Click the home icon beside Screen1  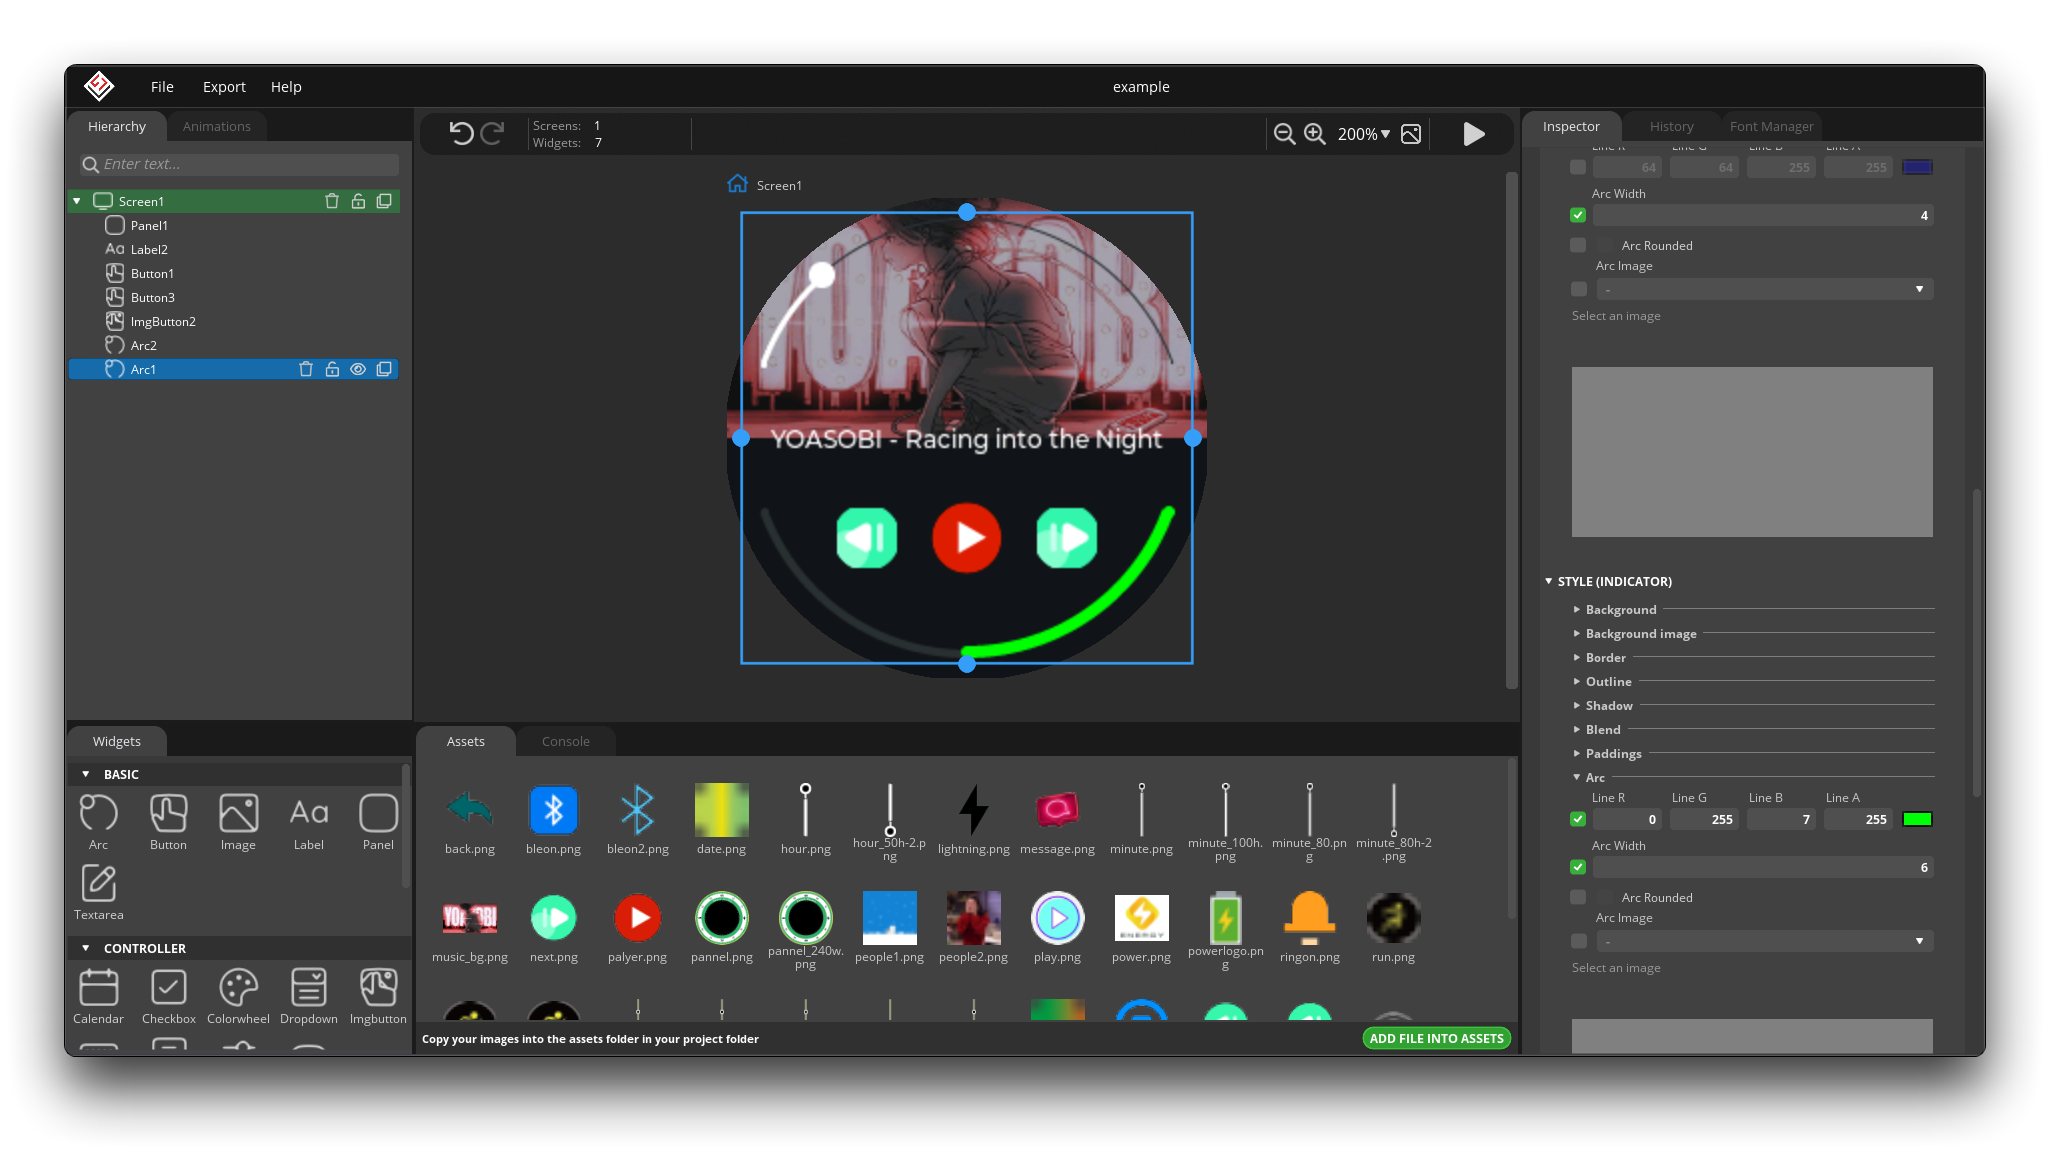tap(738, 184)
